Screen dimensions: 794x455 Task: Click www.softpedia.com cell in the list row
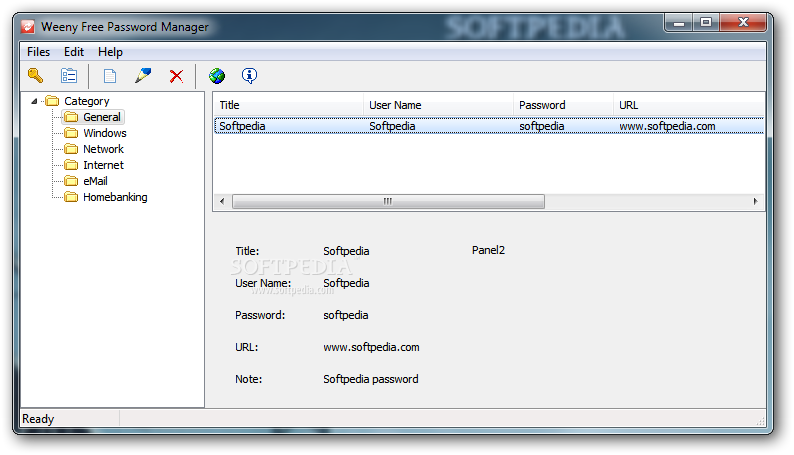pos(667,126)
